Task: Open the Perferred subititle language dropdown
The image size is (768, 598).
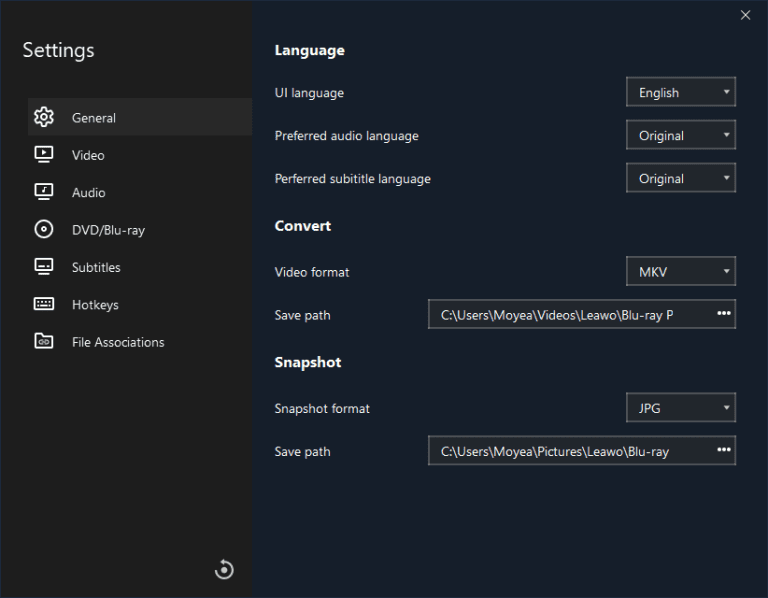Action: click(681, 178)
